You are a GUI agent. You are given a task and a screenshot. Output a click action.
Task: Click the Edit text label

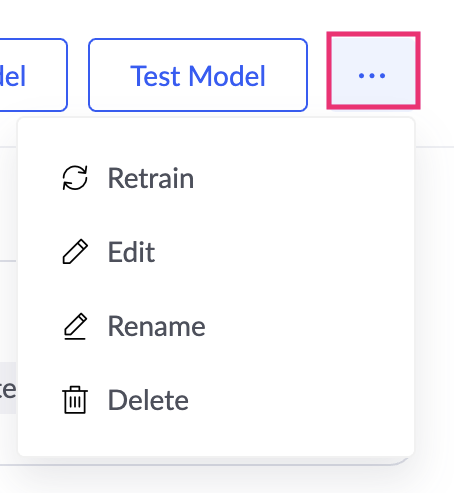pyautogui.click(x=131, y=252)
